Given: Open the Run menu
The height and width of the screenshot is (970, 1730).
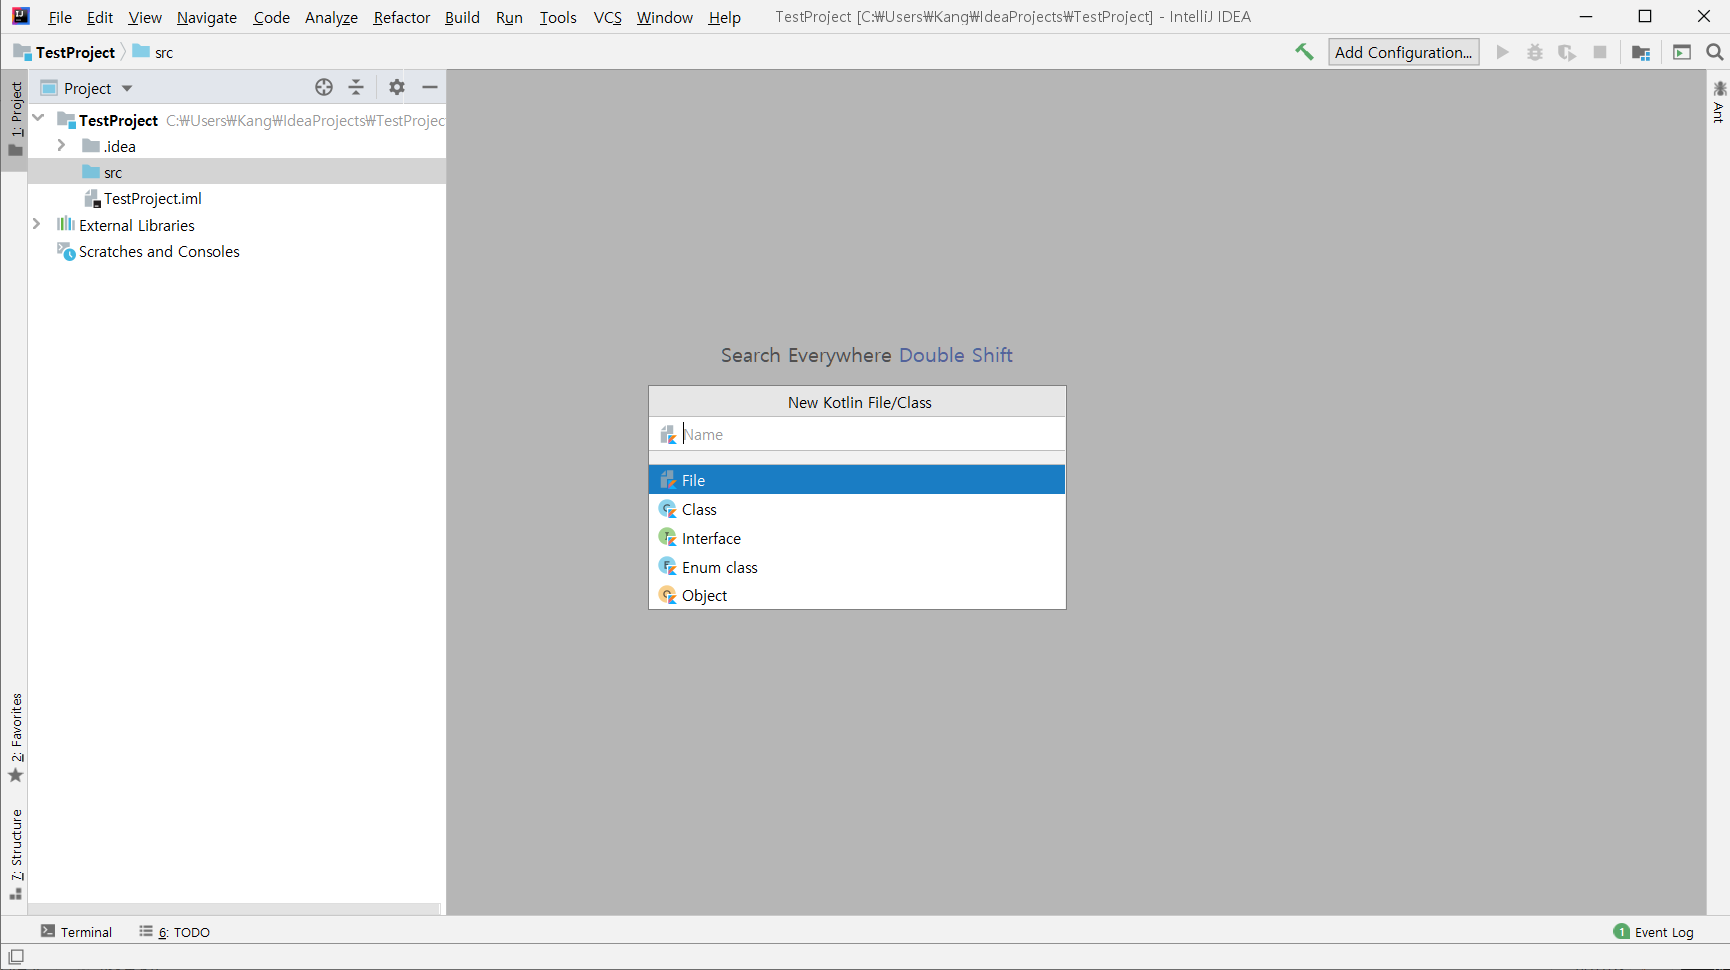Looking at the screenshot, I should click(510, 17).
